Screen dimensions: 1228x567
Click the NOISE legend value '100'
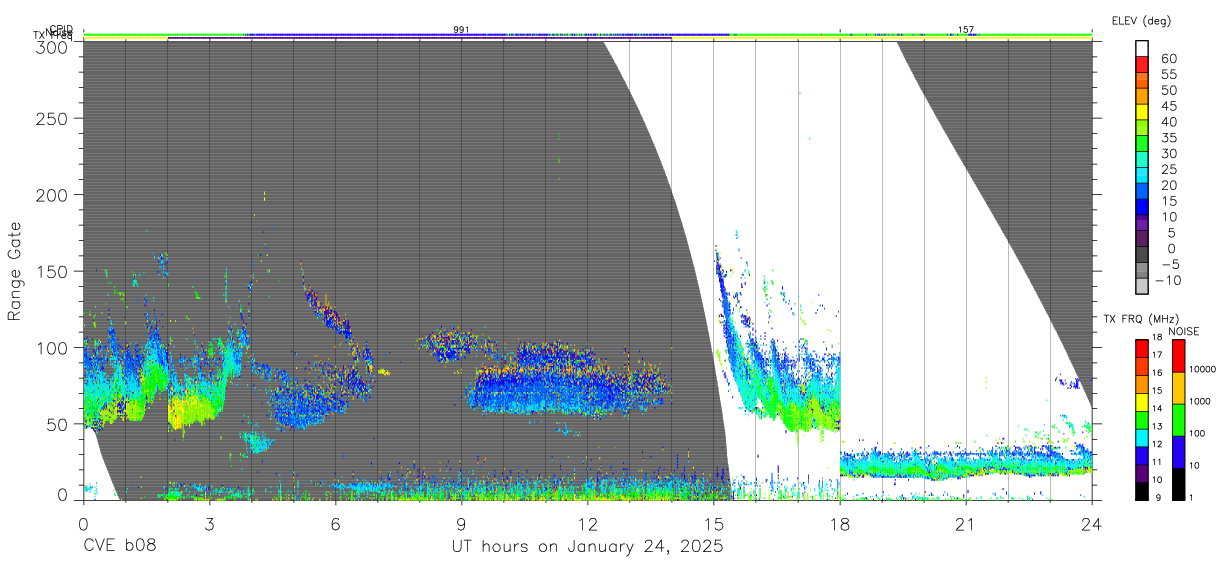pos(1197,433)
